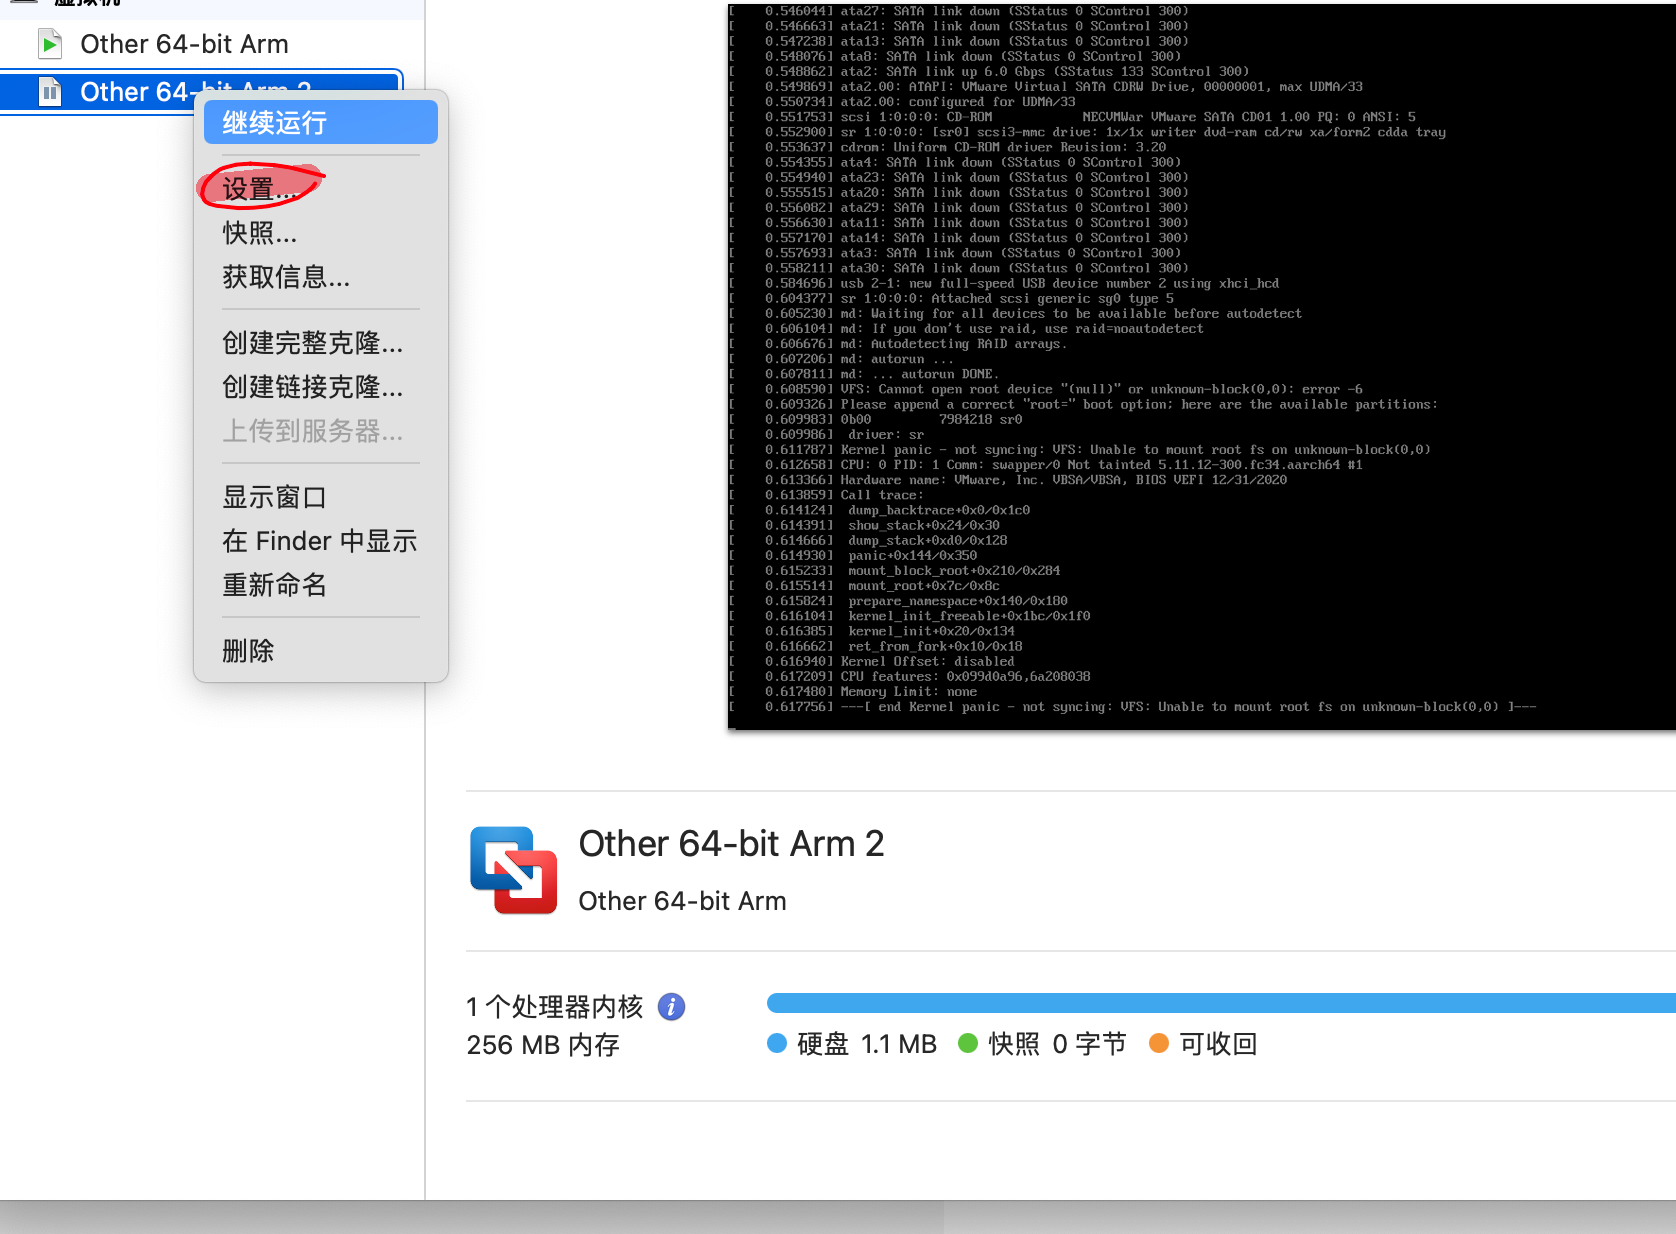The image size is (1676, 1234).
Task: Click the green 快照 legend dot
Action: [967, 1043]
